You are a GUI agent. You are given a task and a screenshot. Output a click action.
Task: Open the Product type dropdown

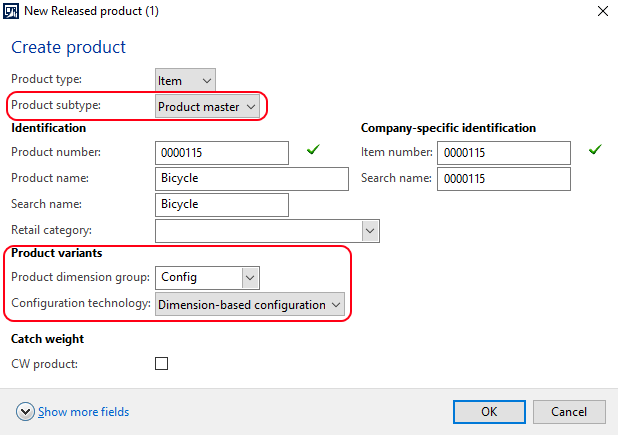pyautogui.click(x=185, y=81)
